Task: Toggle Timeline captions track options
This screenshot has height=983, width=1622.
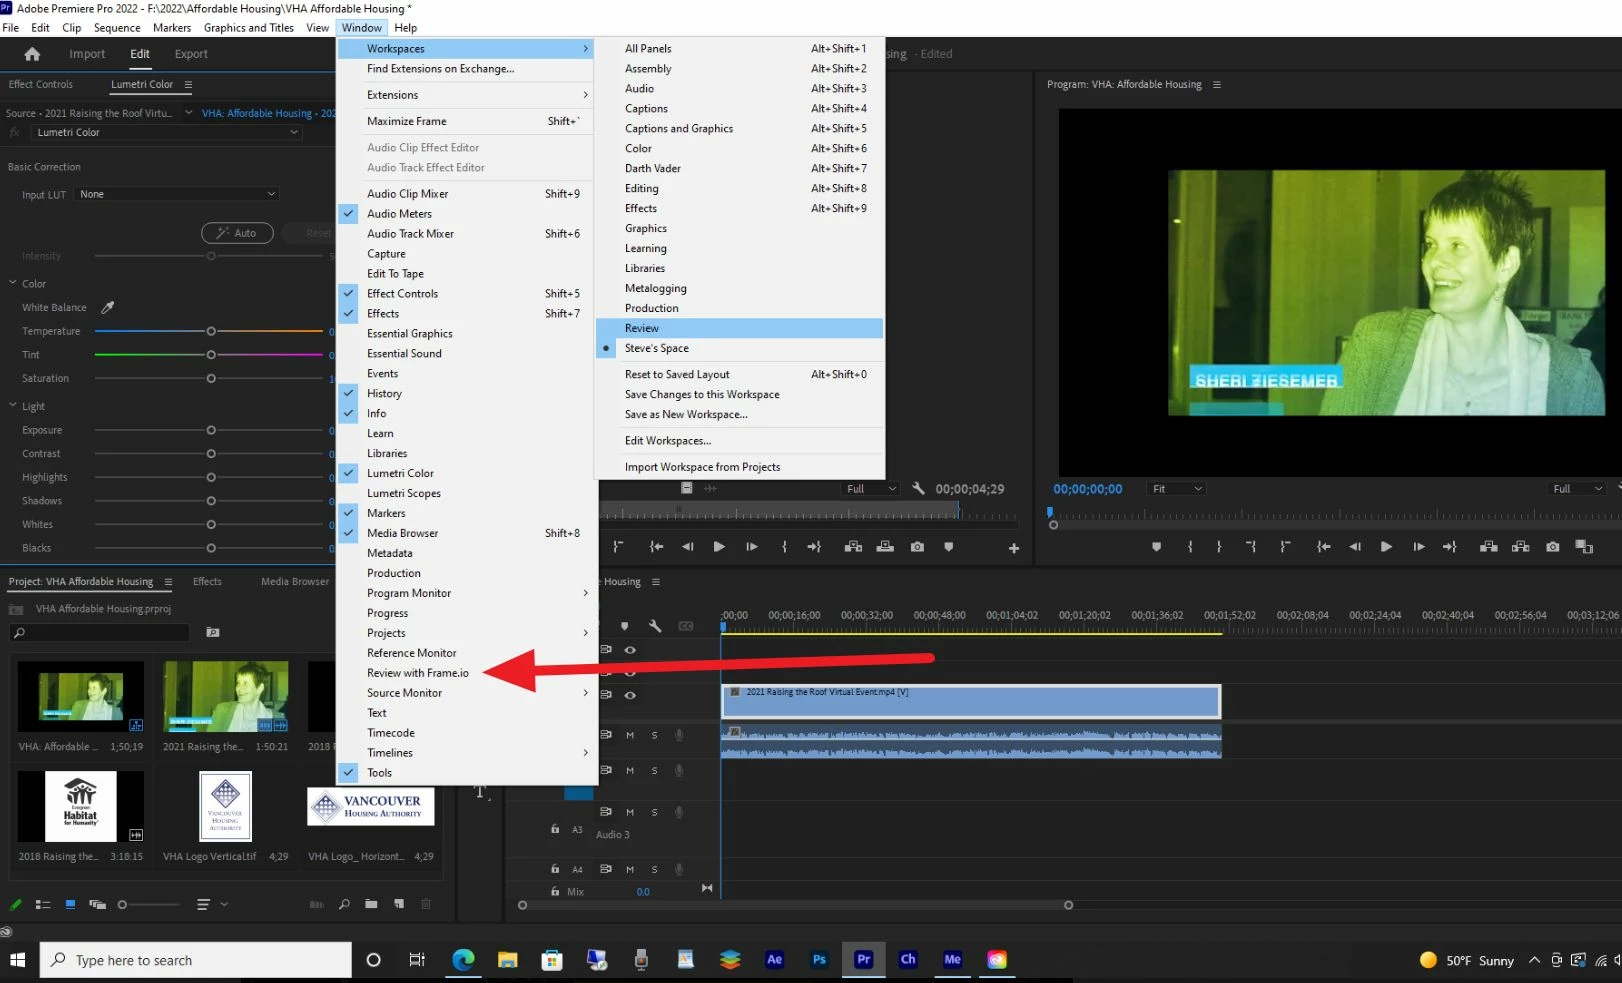Action: click(x=686, y=626)
